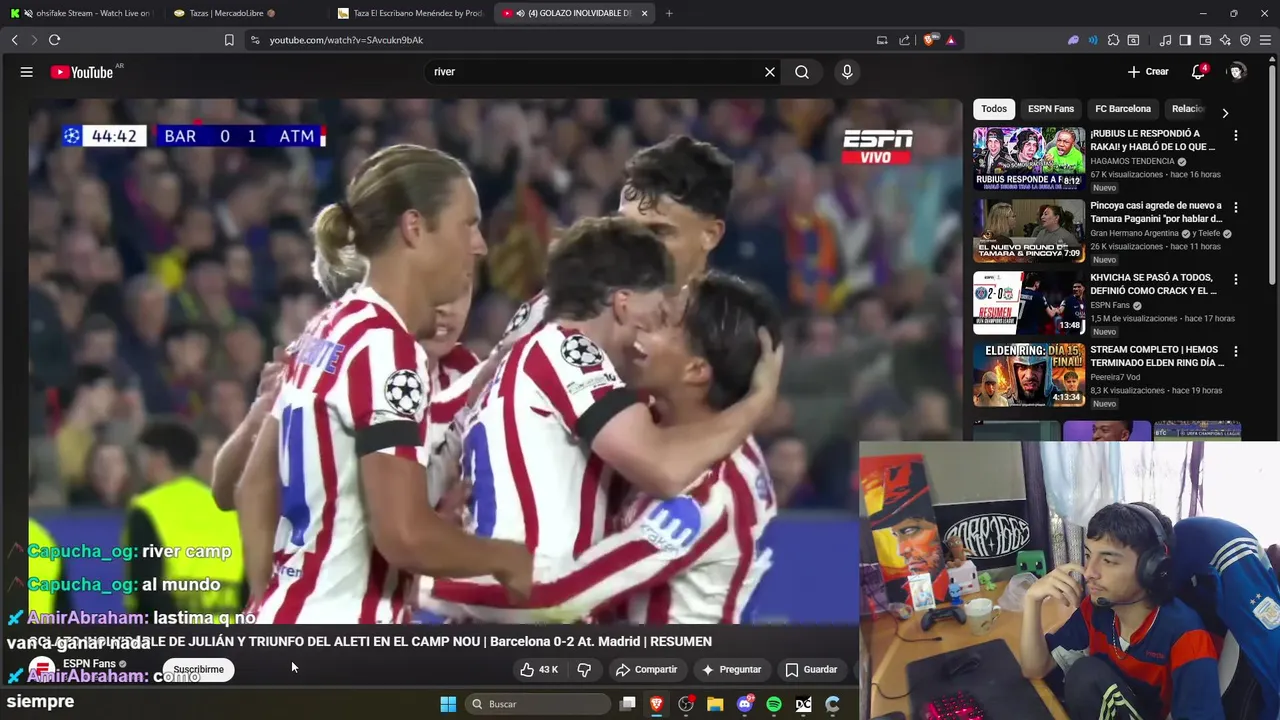Open the browser main menu
This screenshot has width=1280, height=720.
point(1266,40)
